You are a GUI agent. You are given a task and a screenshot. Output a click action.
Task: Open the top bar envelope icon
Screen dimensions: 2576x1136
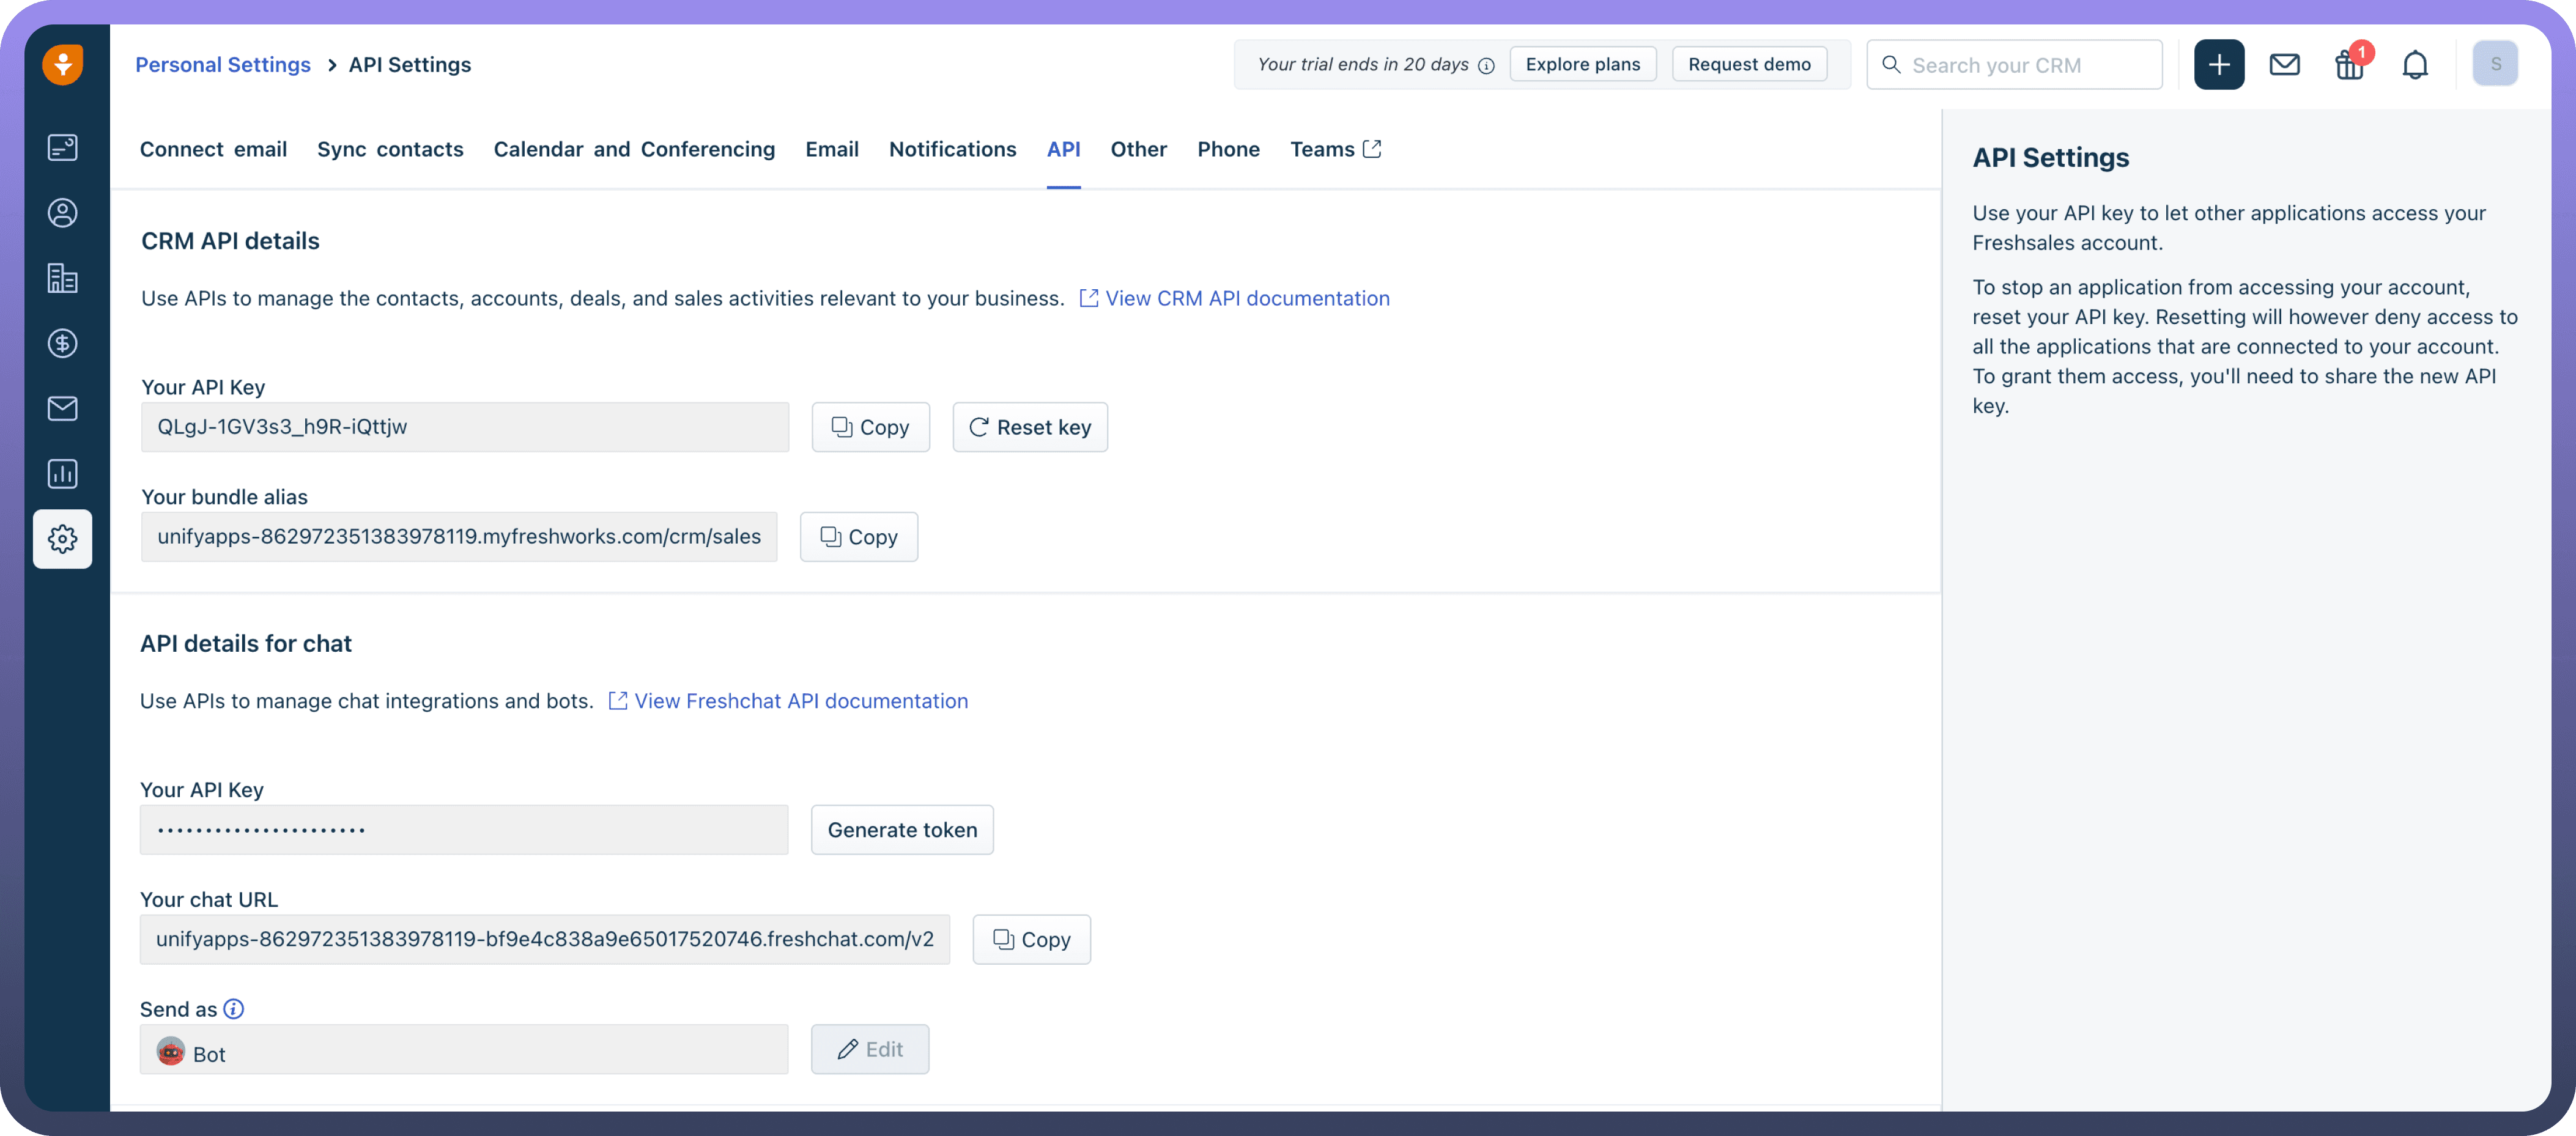tap(2284, 65)
